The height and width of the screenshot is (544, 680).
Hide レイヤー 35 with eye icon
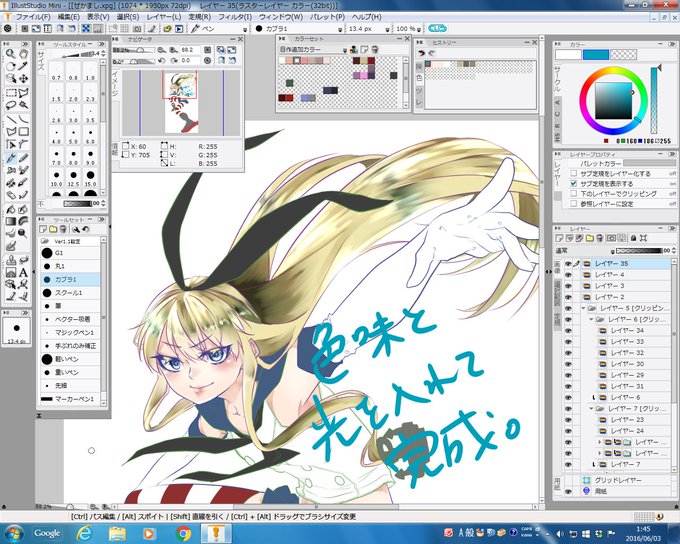(x=568, y=263)
